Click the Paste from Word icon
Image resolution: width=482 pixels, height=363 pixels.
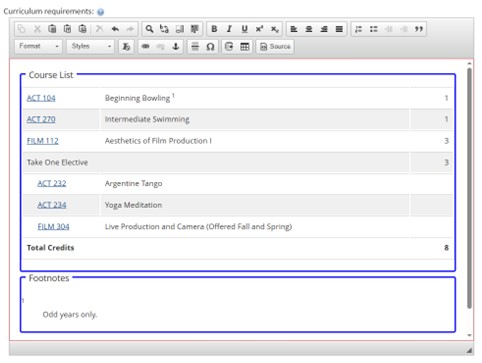point(82,29)
